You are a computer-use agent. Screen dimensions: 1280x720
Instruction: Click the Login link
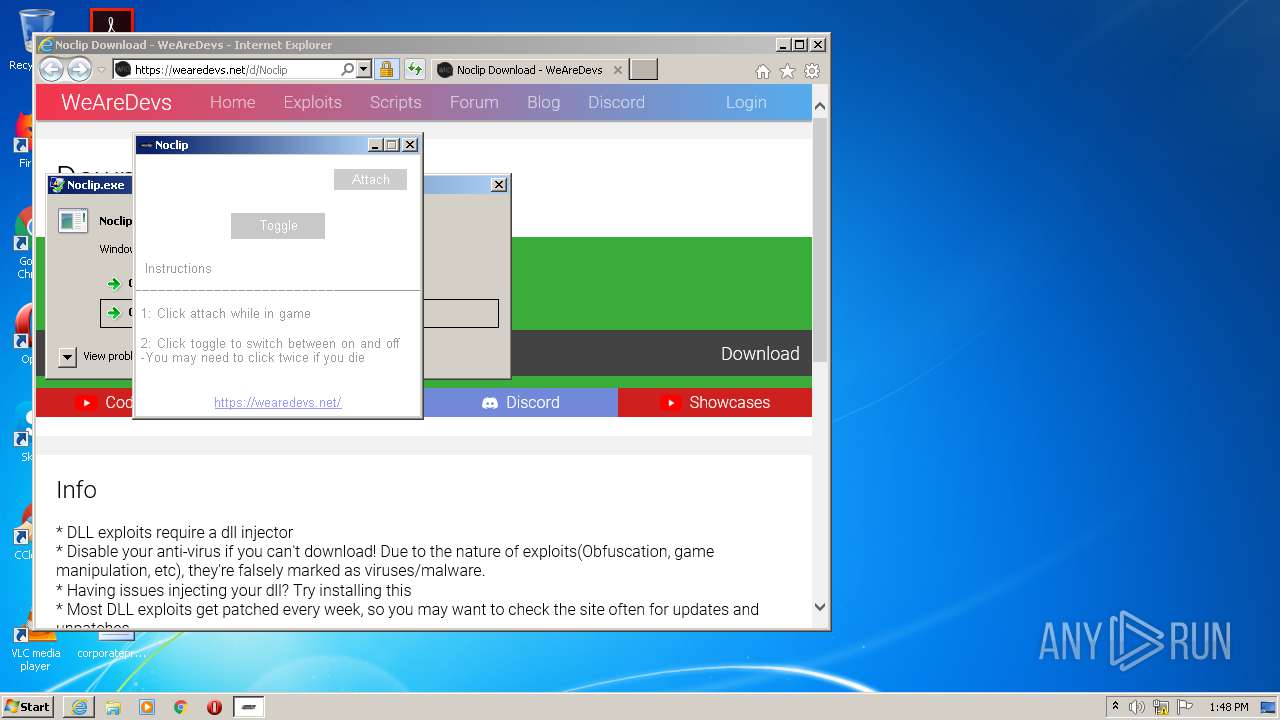[x=746, y=102]
